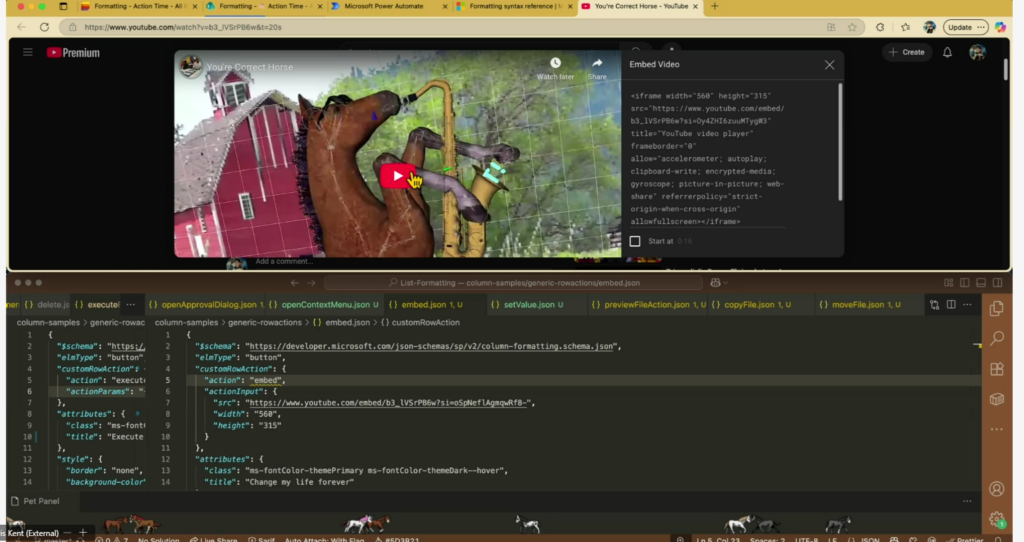Play the video with red play button
The image size is (1024, 542).
pyautogui.click(x=396, y=176)
